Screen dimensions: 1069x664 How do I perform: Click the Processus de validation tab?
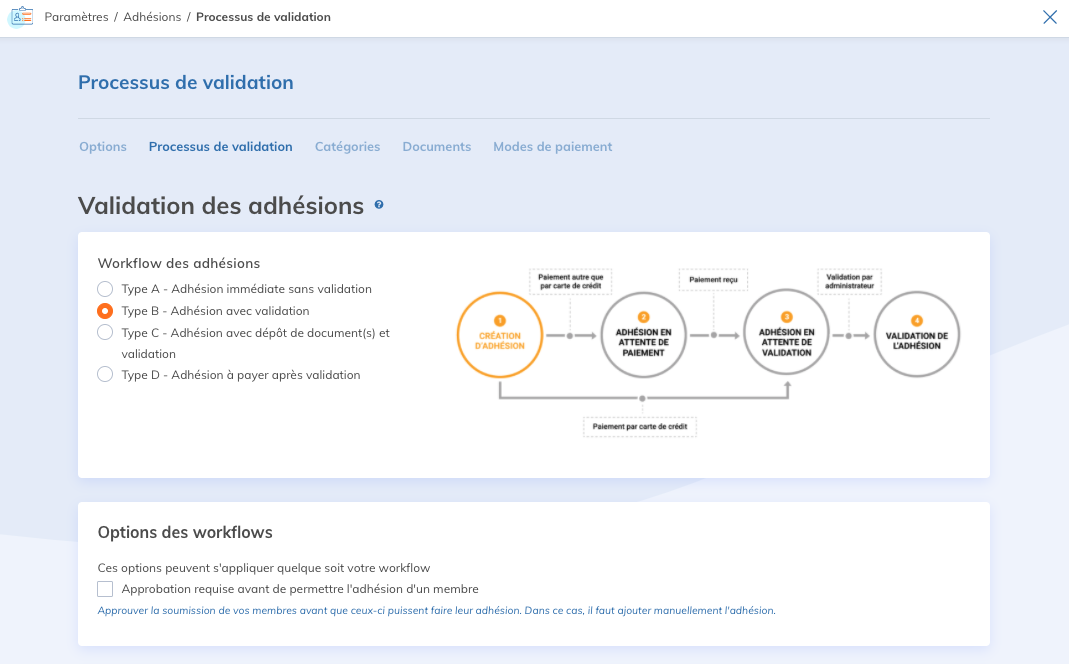pos(220,147)
